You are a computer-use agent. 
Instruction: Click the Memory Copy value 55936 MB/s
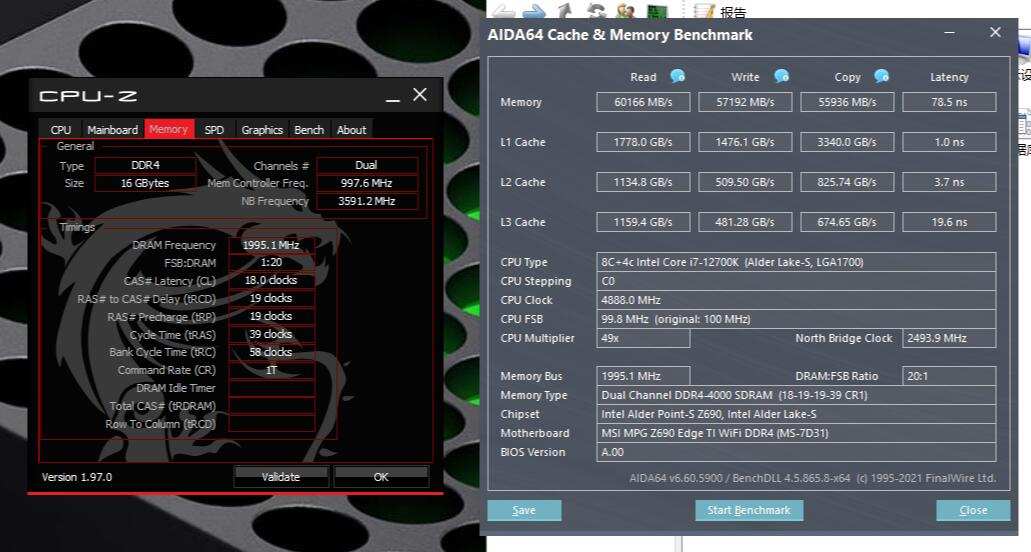(847, 102)
